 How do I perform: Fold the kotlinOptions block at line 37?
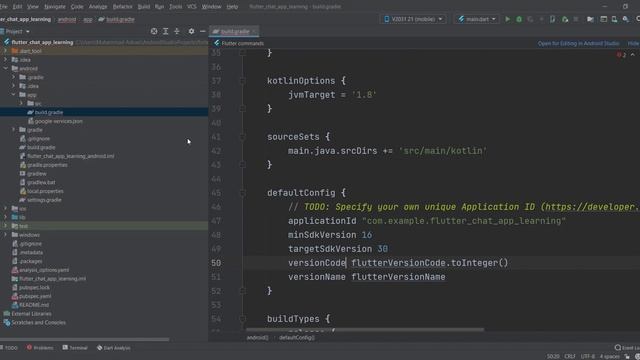(x=242, y=81)
